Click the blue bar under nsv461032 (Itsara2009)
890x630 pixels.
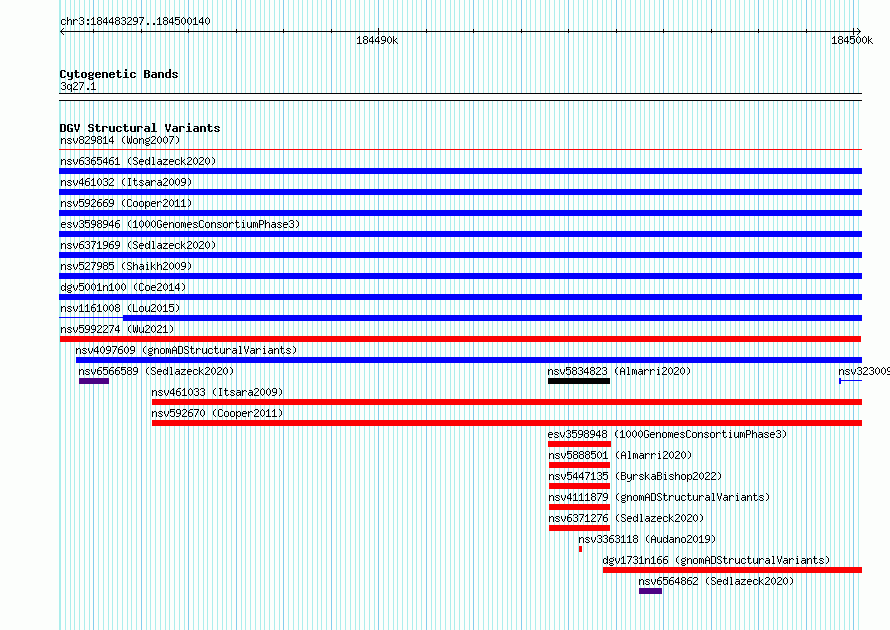pos(460,192)
